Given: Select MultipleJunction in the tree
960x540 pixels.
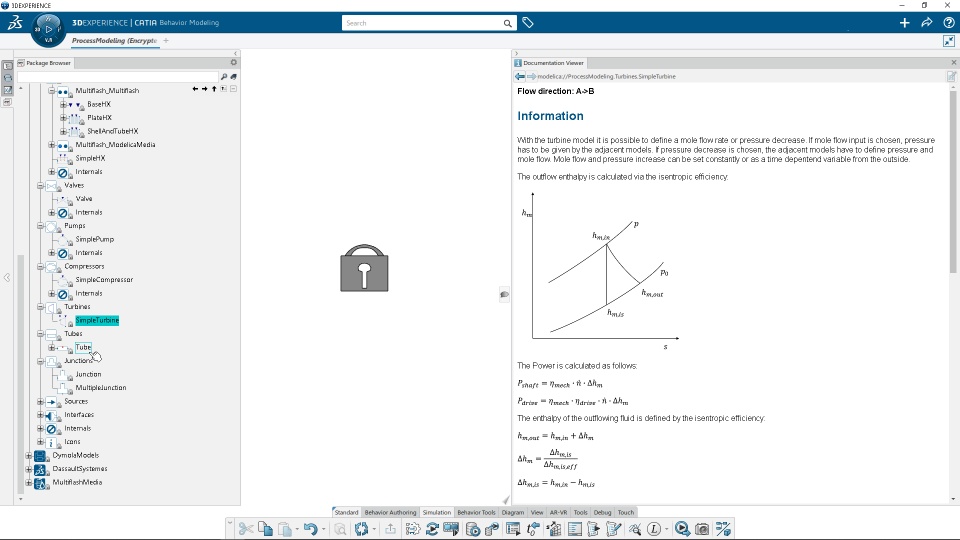Looking at the screenshot, I should (x=100, y=388).
